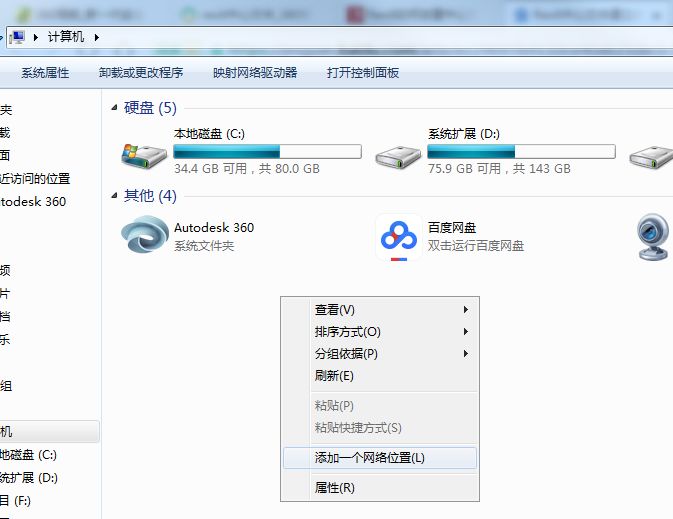Expand the 排序方式(O) submenu arrow
Screen dimensions: 673x519
[x=466, y=332]
